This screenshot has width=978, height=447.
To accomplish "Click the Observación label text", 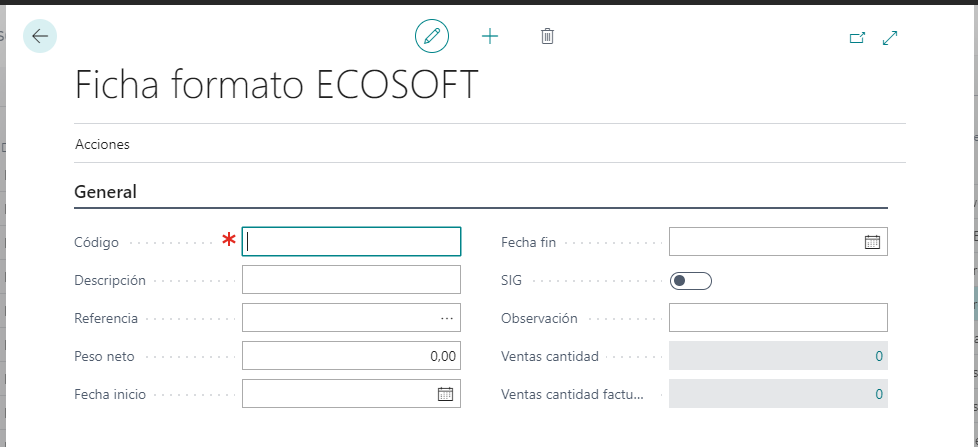I will (540, 319).
